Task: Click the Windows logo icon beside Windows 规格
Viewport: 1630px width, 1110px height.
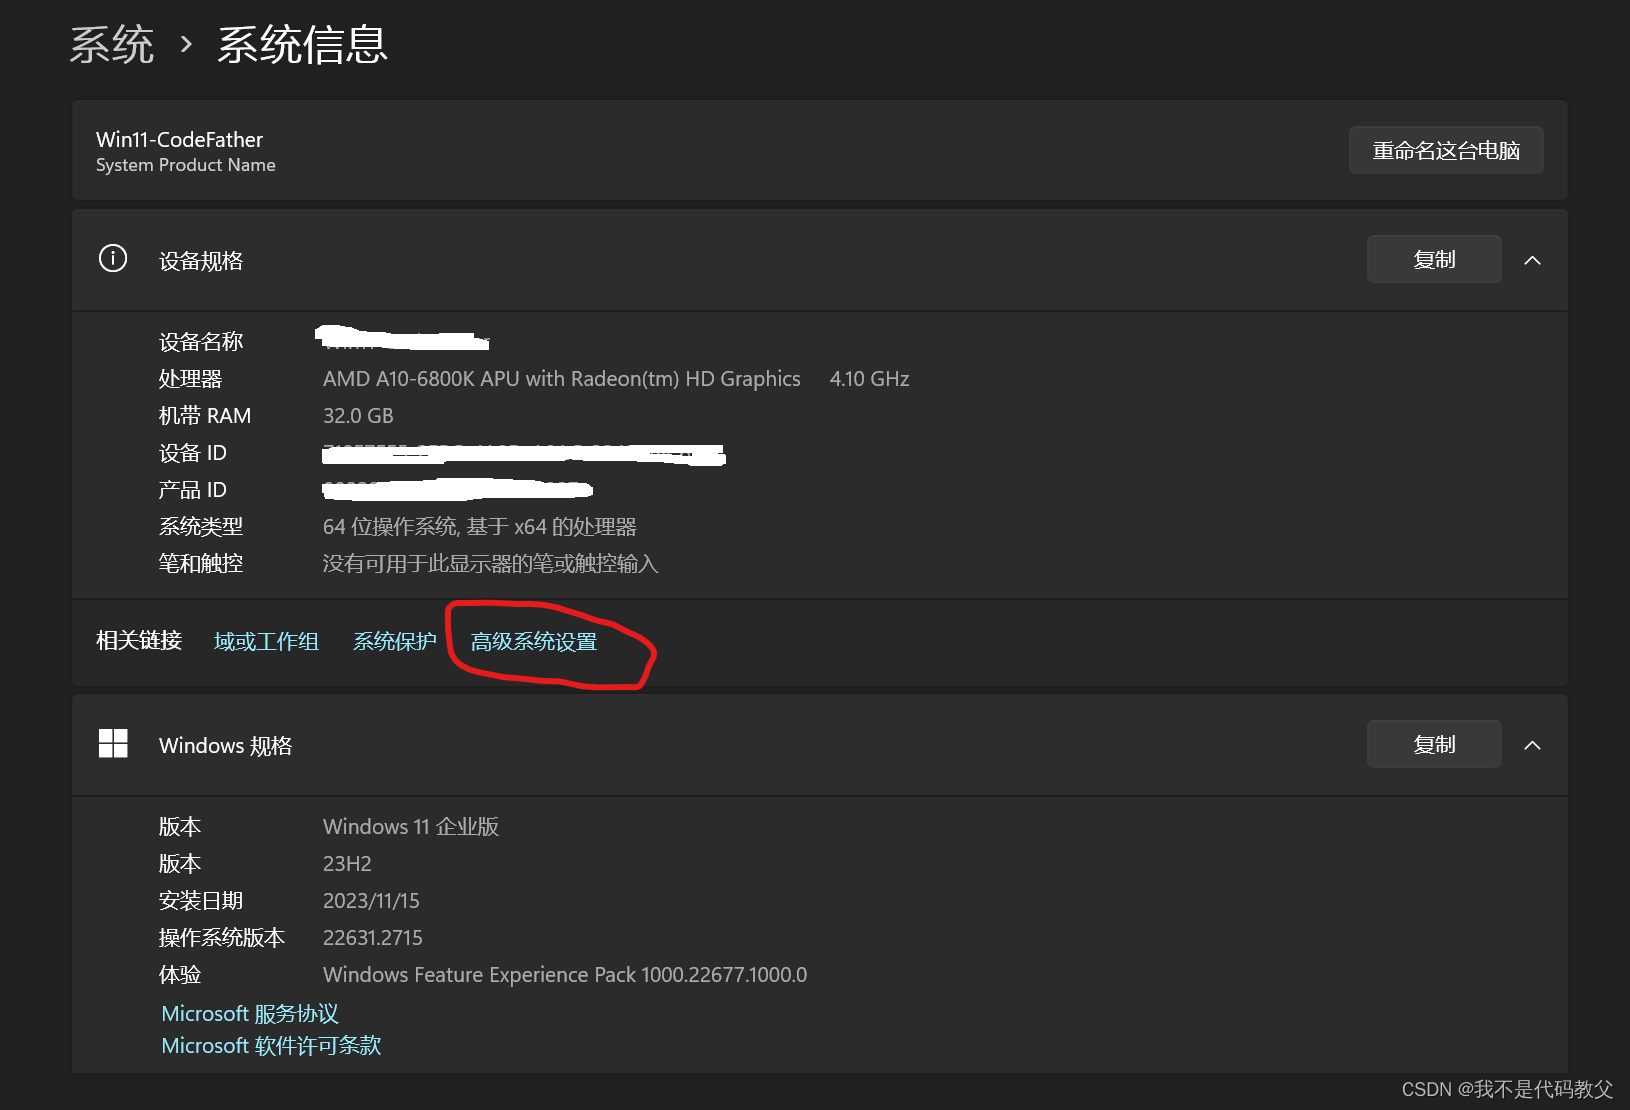Action: tap(113, 744)
